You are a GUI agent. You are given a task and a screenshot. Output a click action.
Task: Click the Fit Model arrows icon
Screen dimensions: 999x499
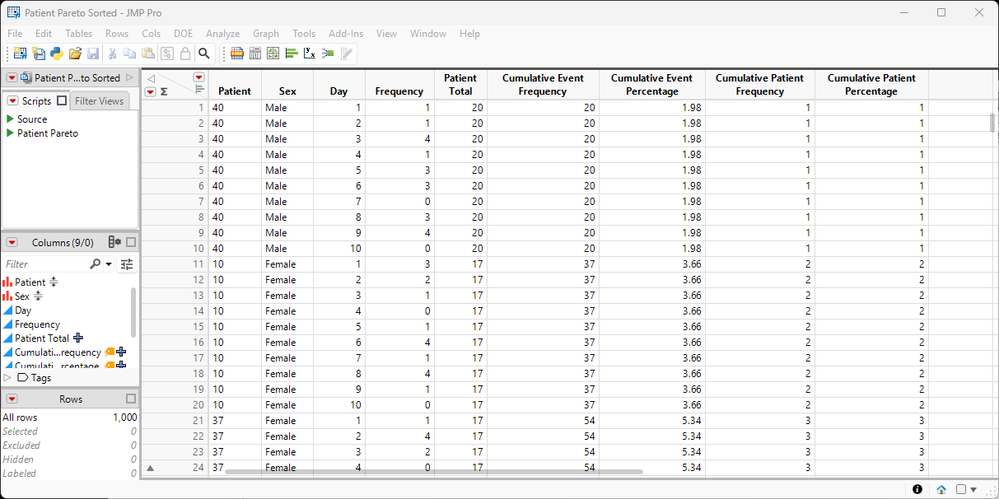(x=328, y=54)
